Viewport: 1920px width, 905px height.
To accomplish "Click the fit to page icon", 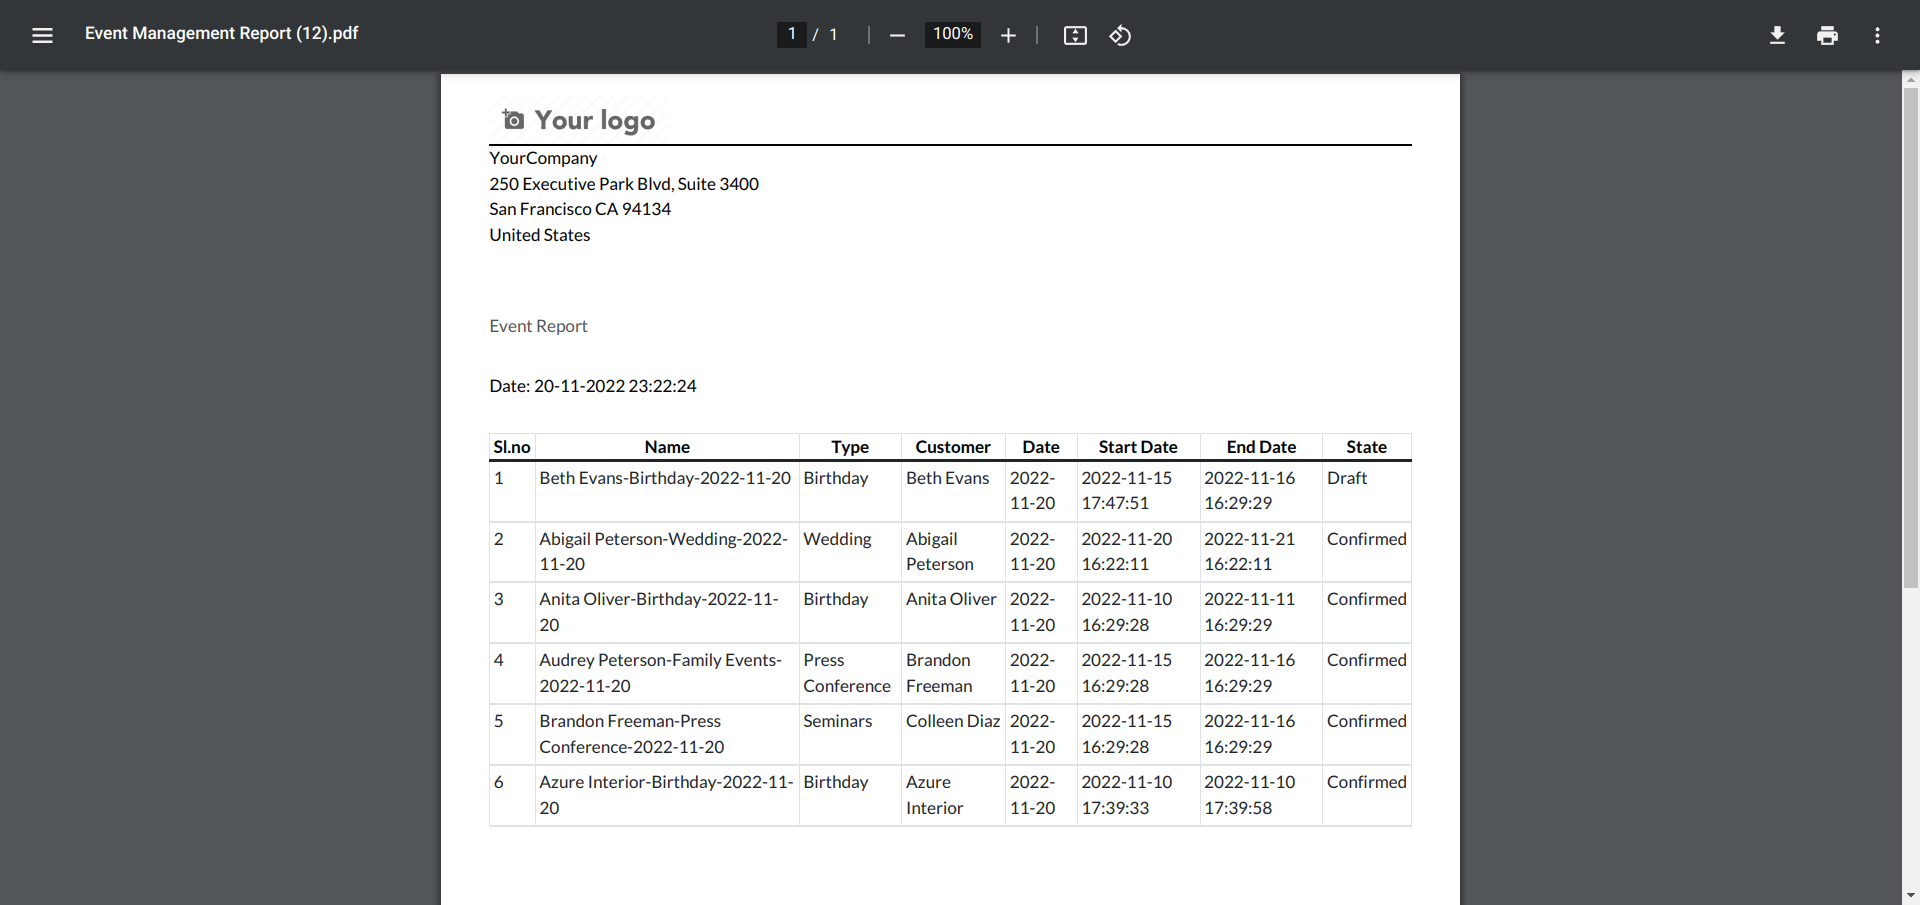I will pos(1075,35).
